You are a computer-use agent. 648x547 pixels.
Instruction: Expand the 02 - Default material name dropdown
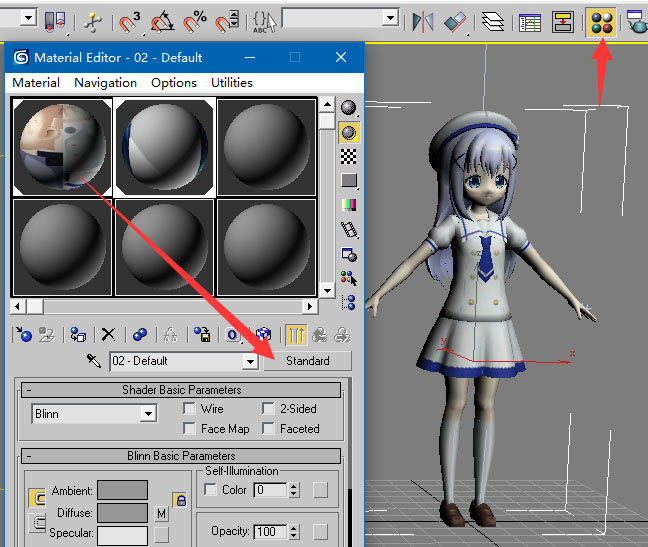coord(250,361)
